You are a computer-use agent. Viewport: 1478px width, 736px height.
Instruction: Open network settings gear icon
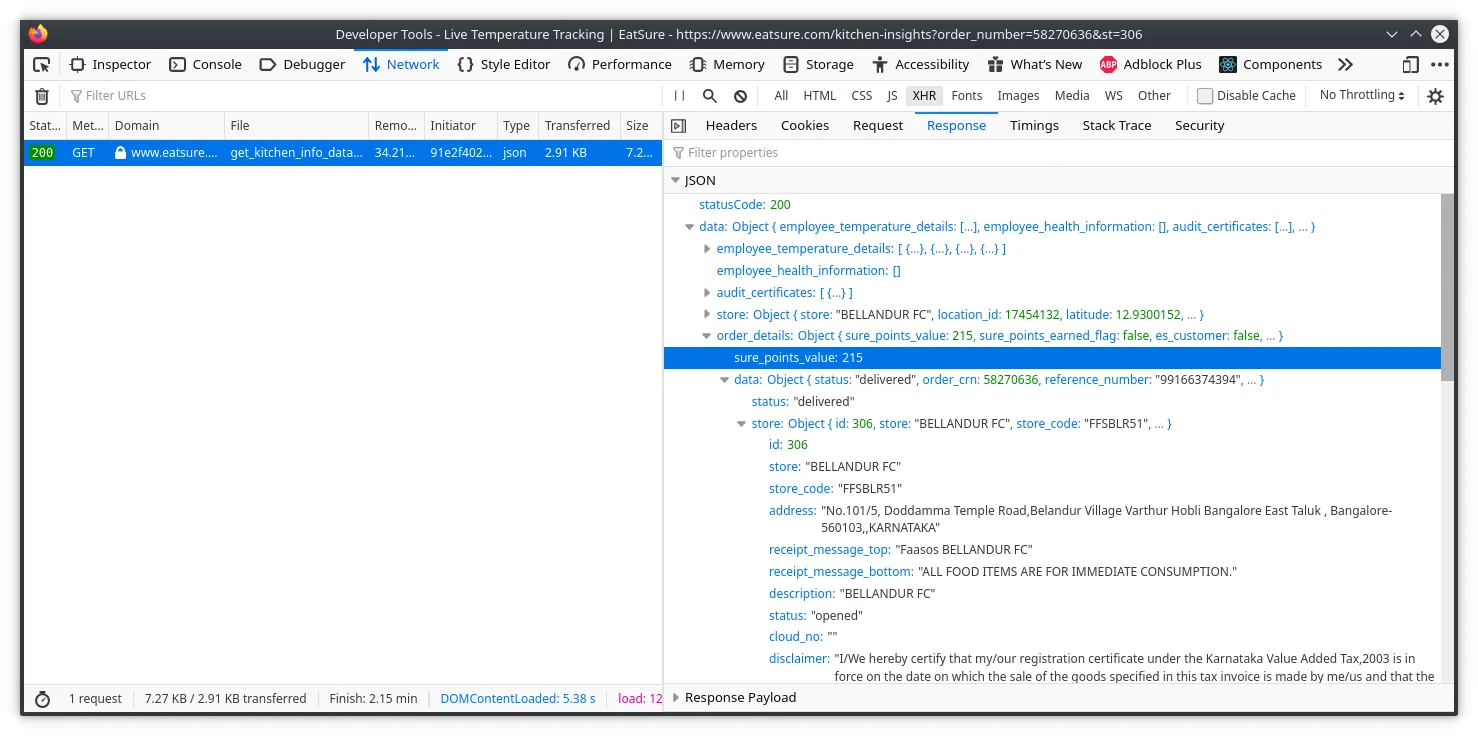1435,96
